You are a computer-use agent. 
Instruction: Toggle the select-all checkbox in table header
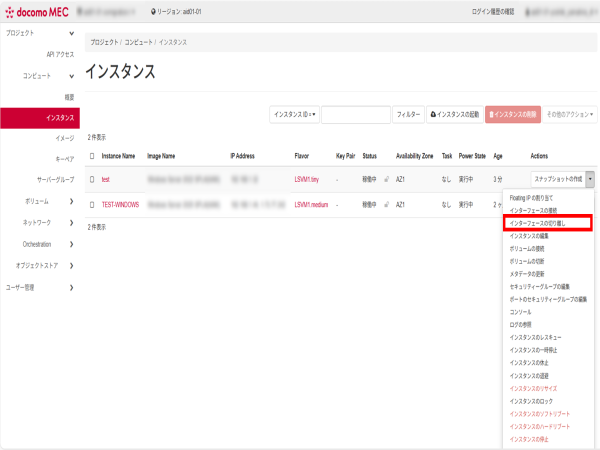tap(92, 156)
